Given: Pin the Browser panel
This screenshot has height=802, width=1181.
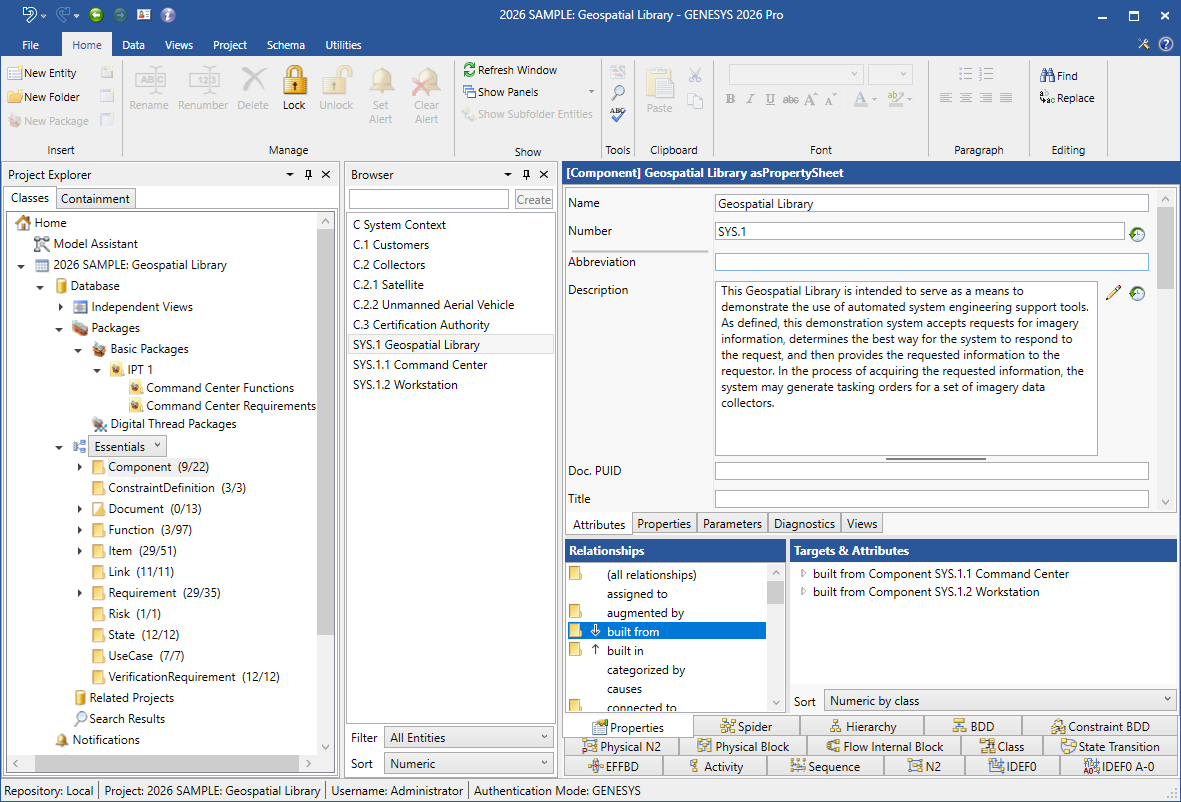Looking at the screenshot, I should pos(526,175).
